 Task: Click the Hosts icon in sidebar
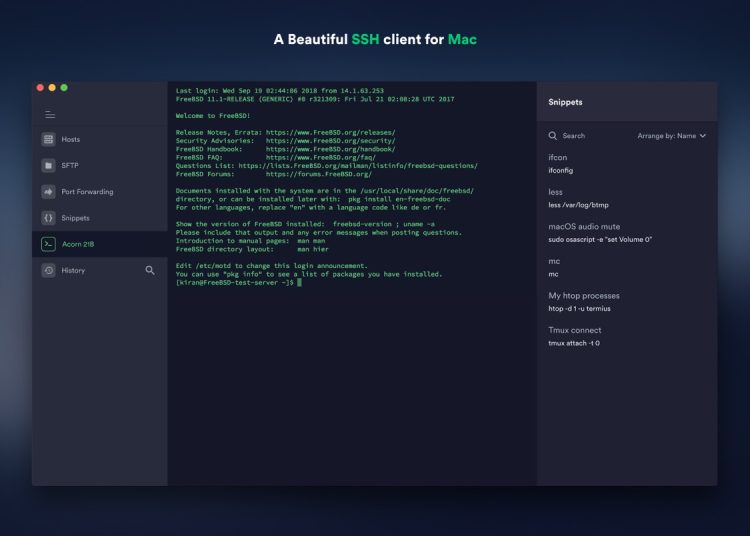tap(48, 139)
